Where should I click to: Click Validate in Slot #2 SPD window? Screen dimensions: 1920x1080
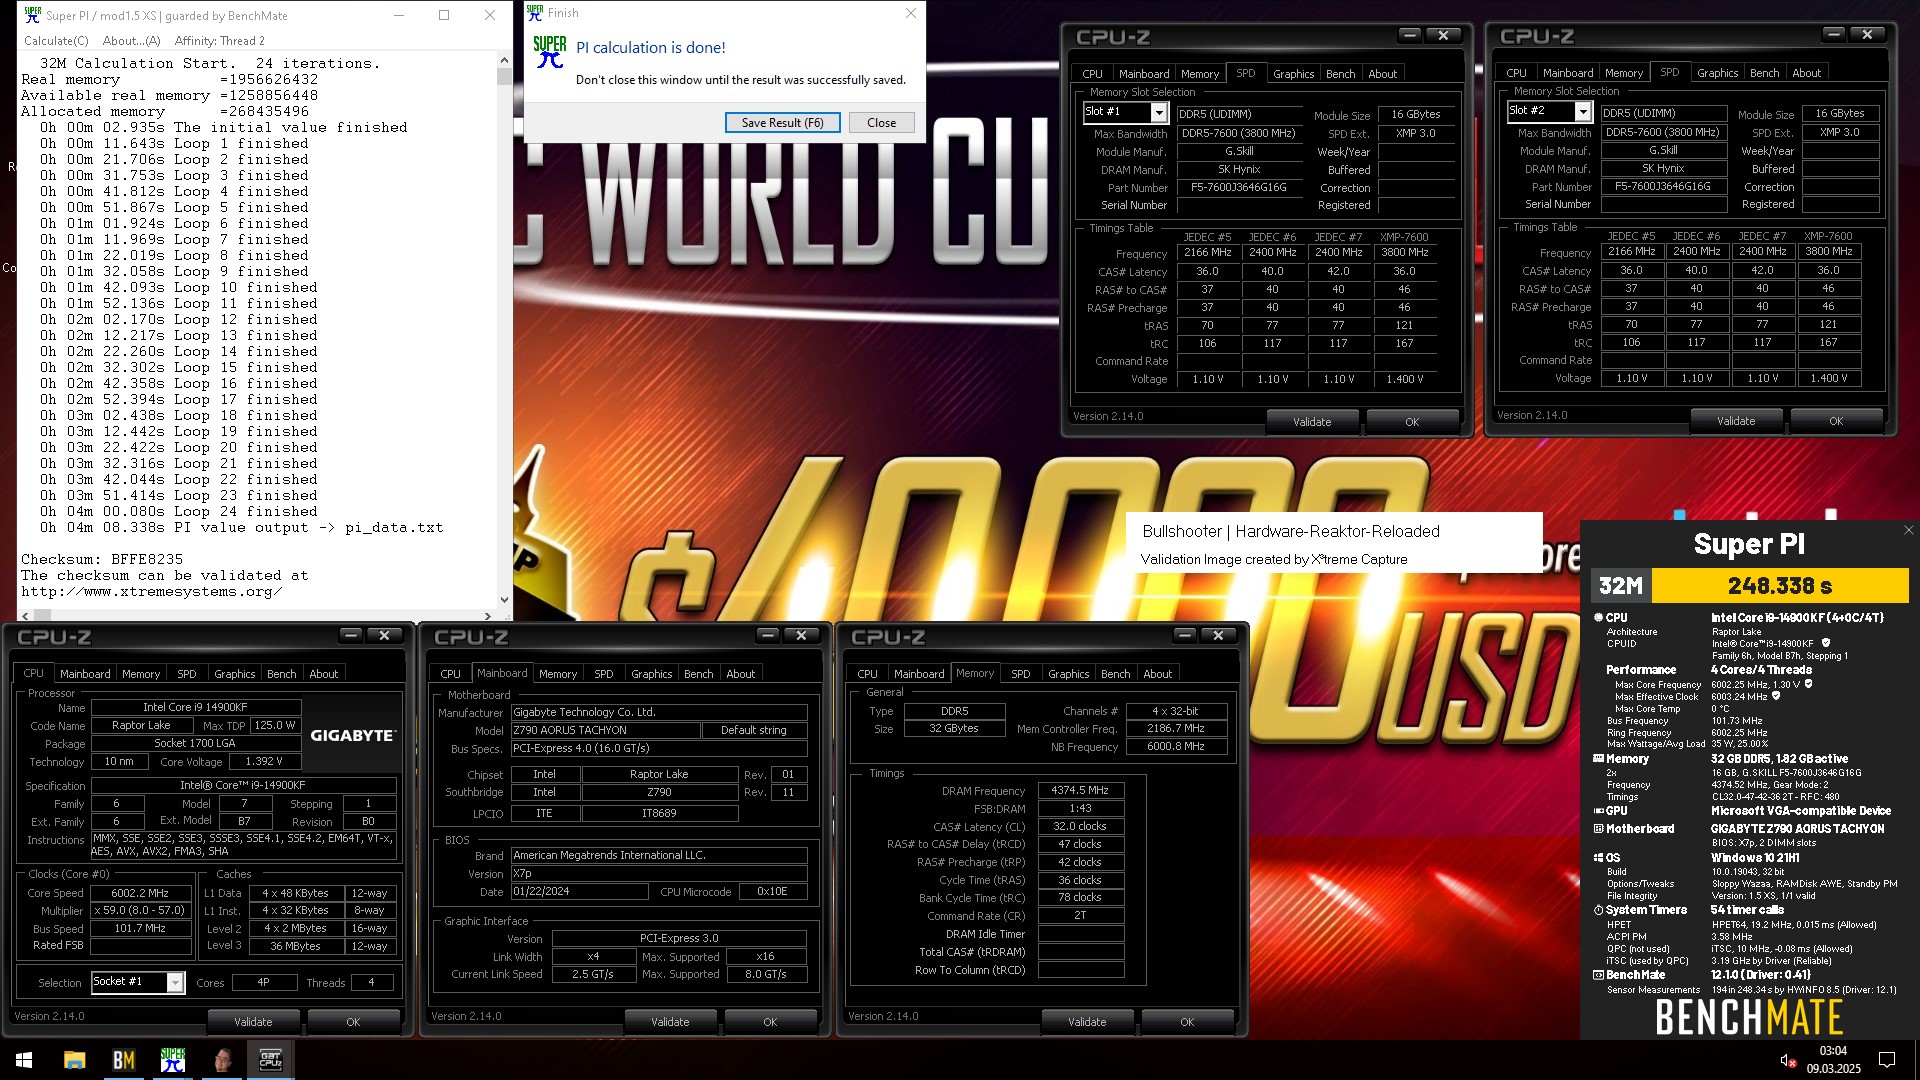click(1736, 421)
